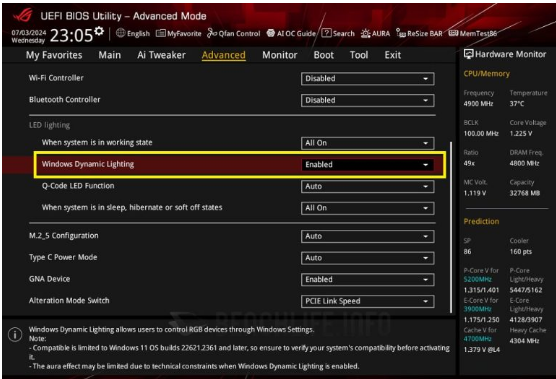Open the Q-Code LED Function dropdown
This screenshot has height=379, width=556.
(x=367, y=186)
